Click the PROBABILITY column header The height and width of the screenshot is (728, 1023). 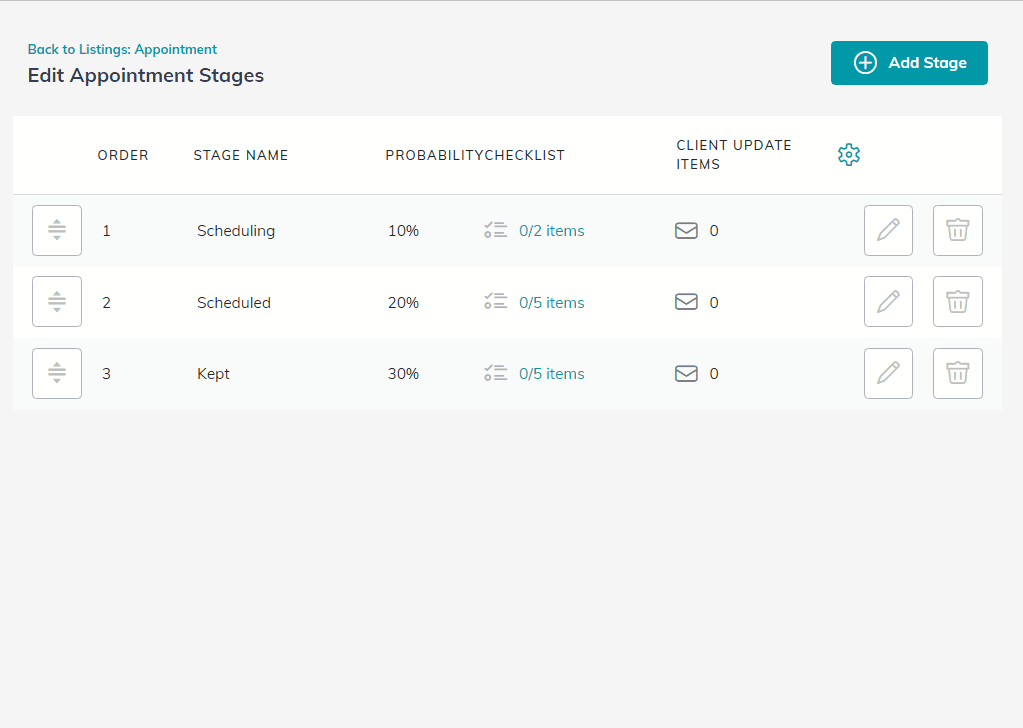435,155
